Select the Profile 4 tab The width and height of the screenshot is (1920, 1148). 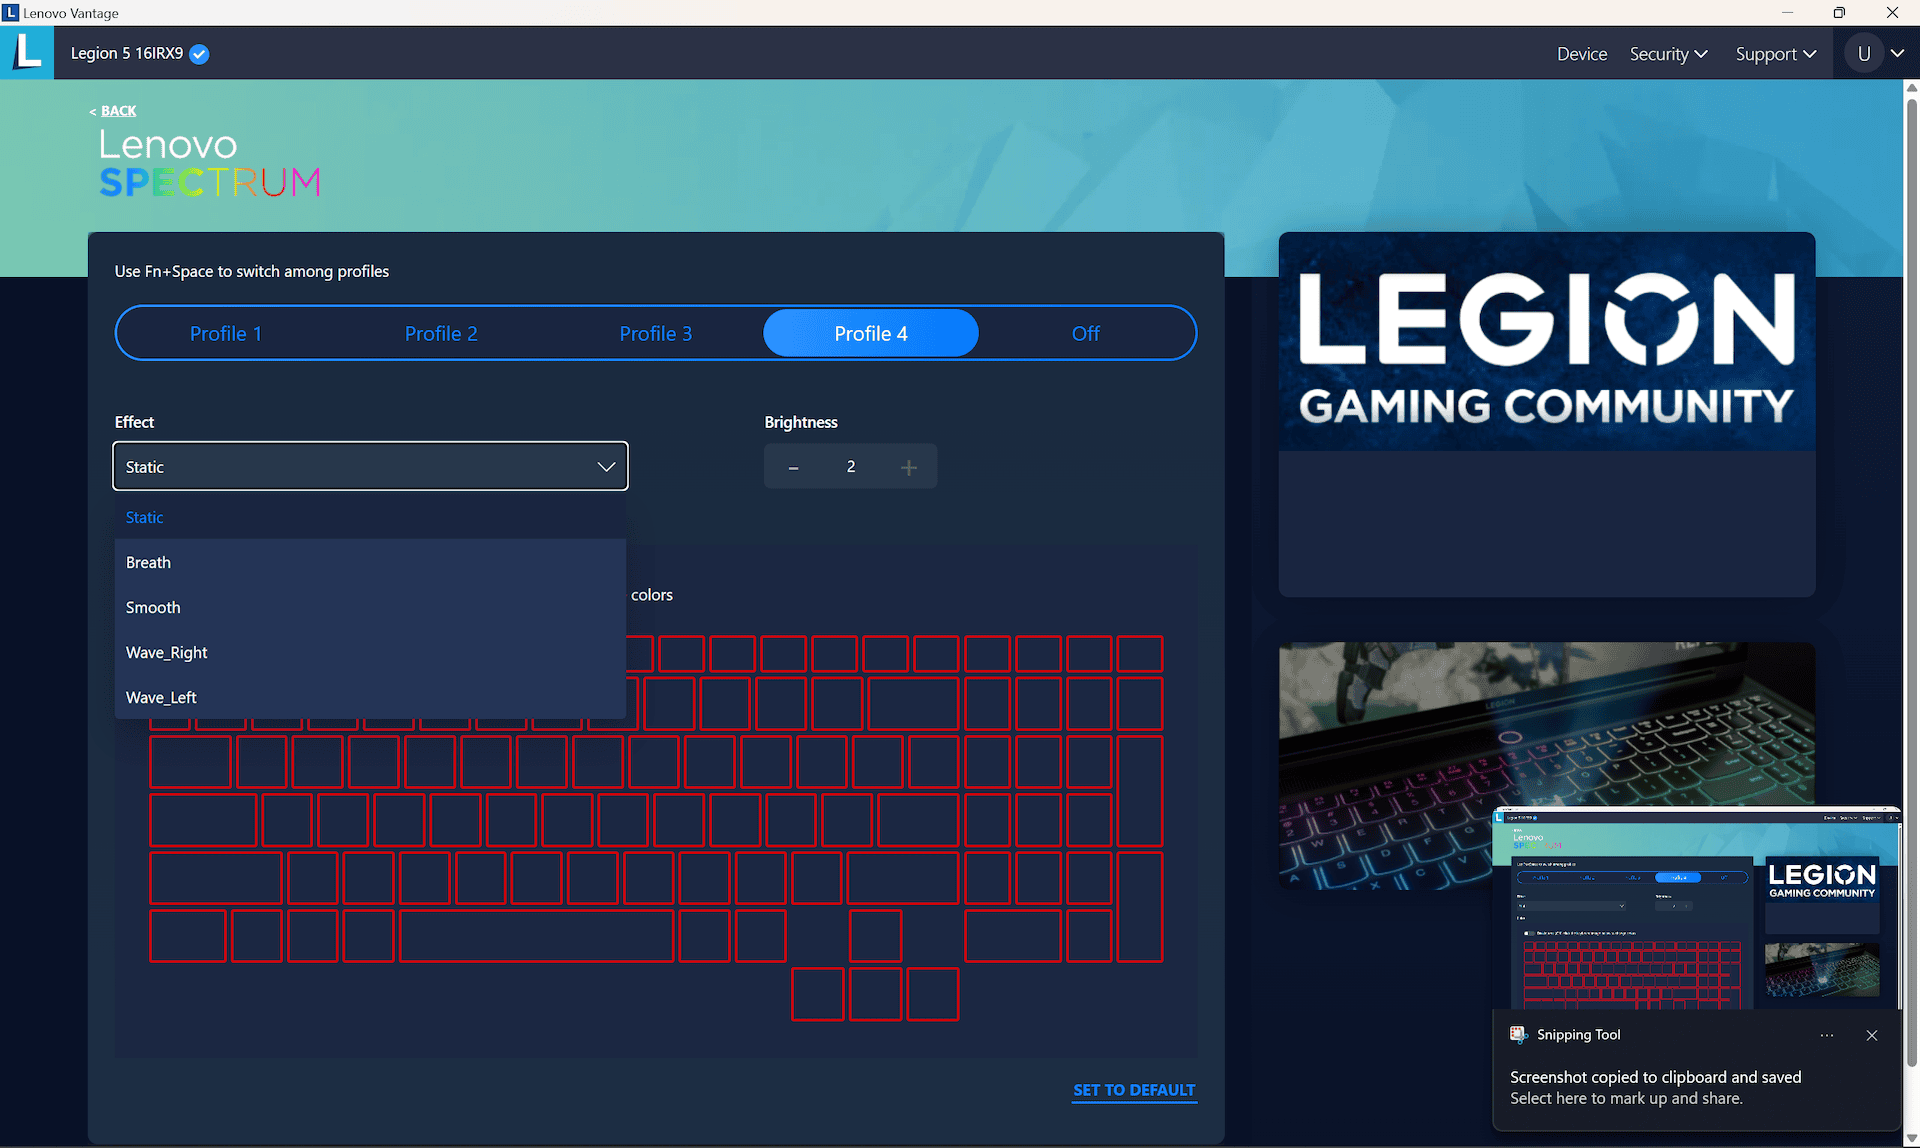pyautogui.click(x=871, y=333)
